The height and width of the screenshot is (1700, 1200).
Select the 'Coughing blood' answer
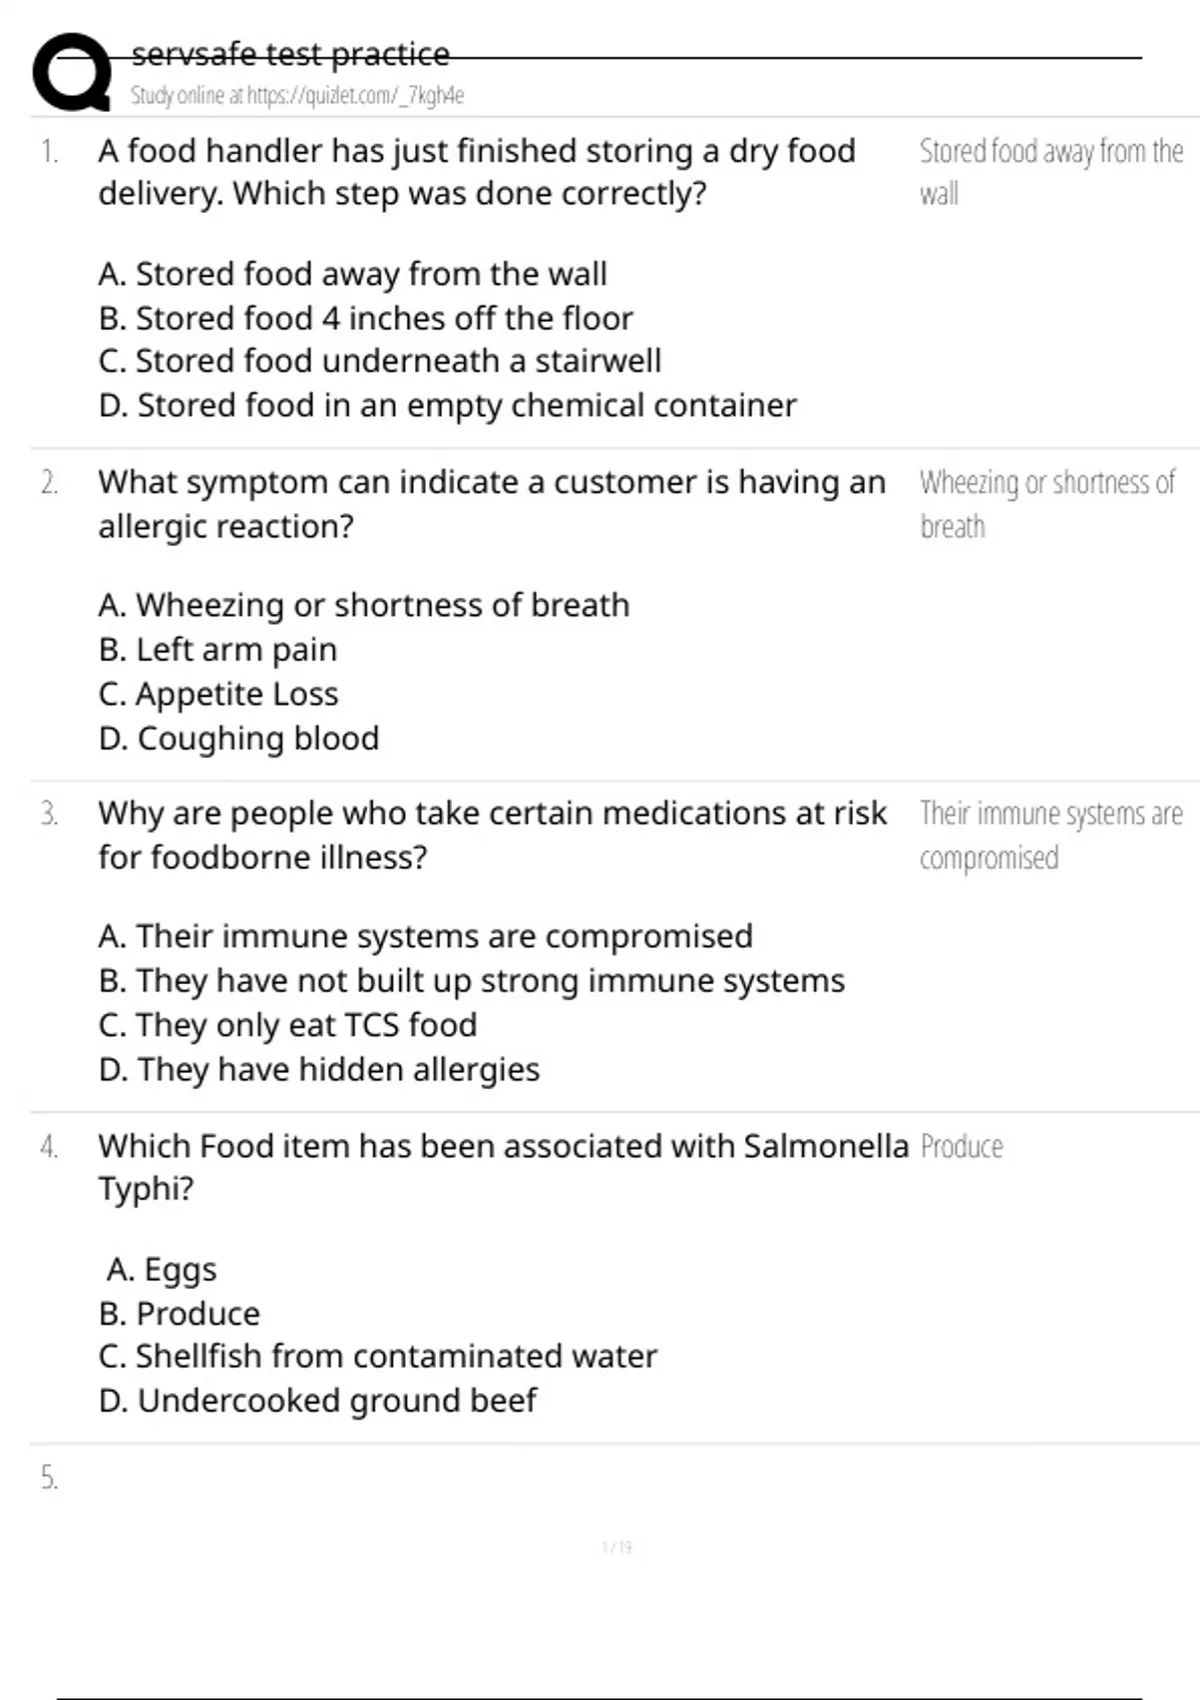(x=239, y=738)
